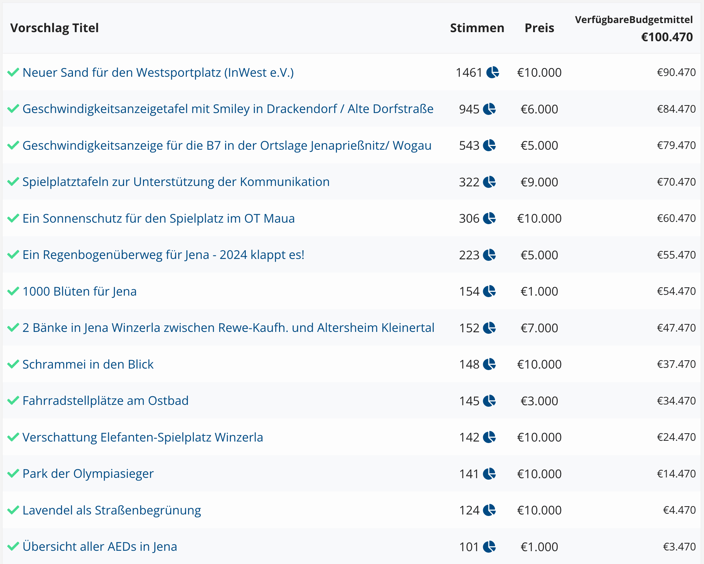The image size is (704, 564).
Task: Open the 2 Bänke in Jena Winzerla link
Action: point(228,328)
